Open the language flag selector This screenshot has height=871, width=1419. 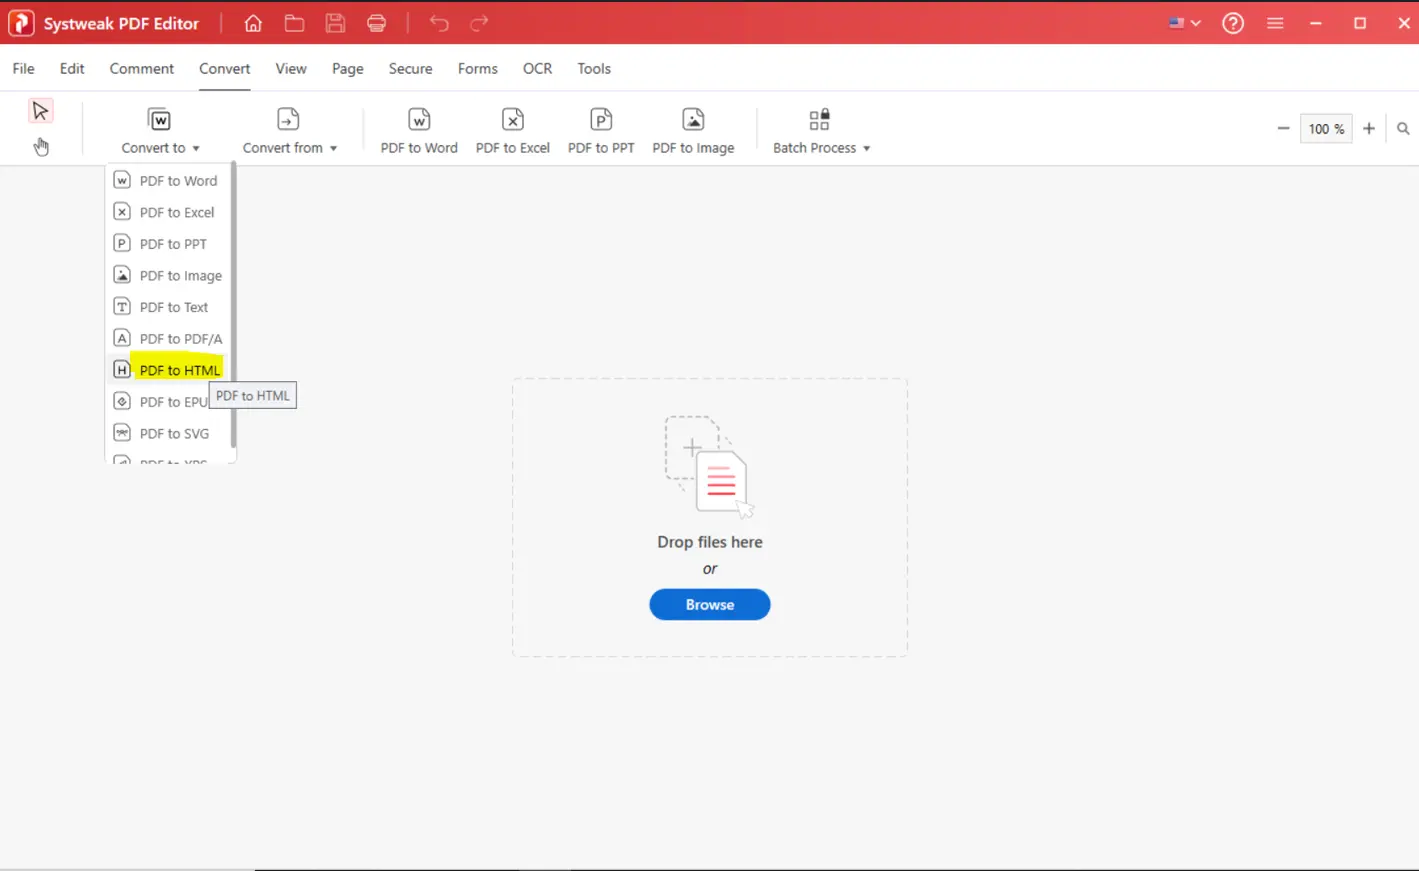tap(1185, 23)
